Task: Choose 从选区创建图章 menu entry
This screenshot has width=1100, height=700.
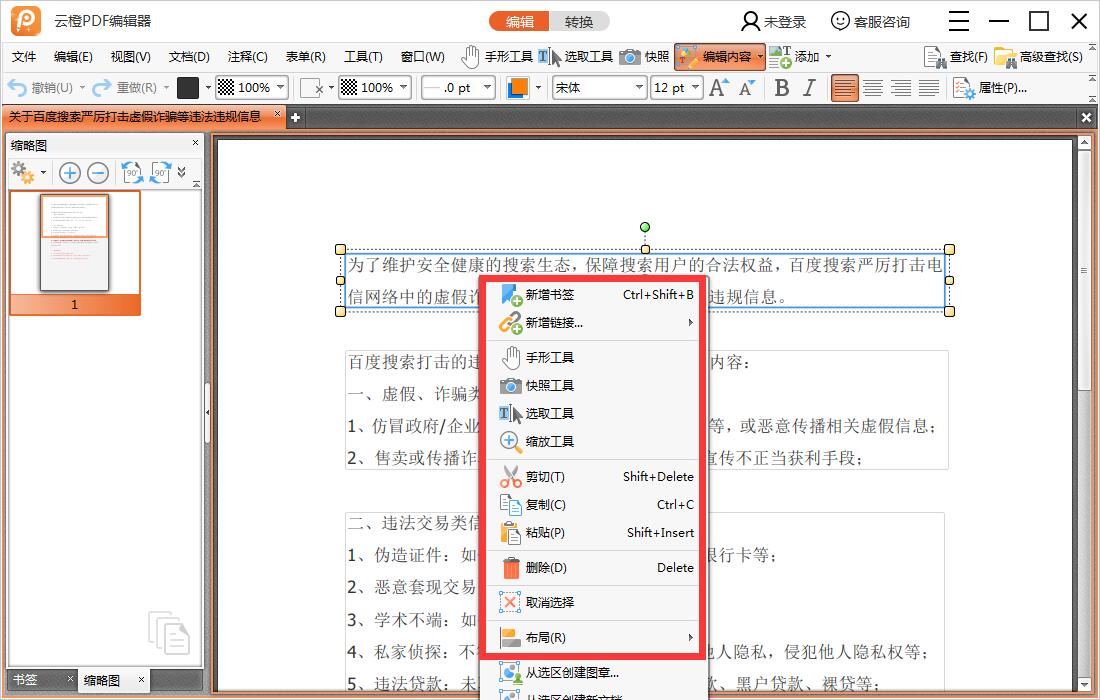Action: pos(593,673)
